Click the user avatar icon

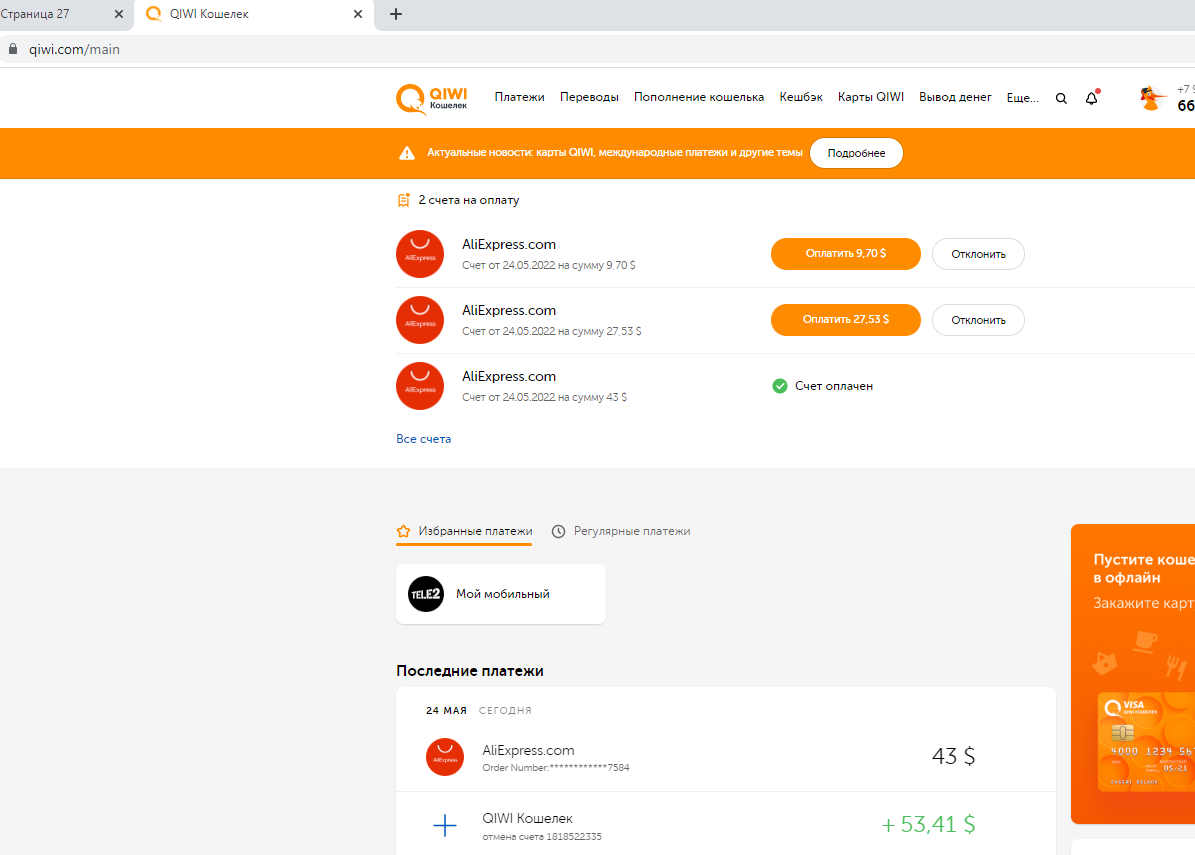(1152, 98)
